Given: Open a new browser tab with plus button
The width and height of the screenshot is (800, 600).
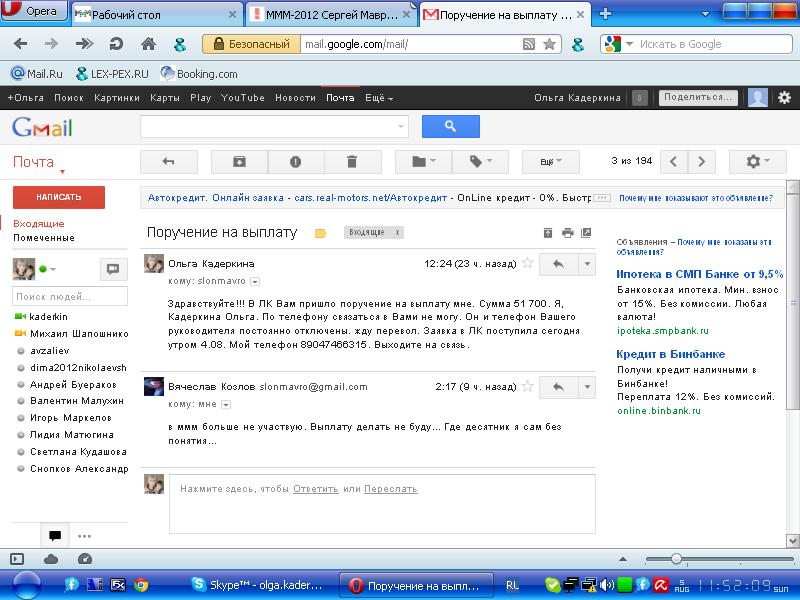Looking at the screenshot, I should [x=605, y=14].
